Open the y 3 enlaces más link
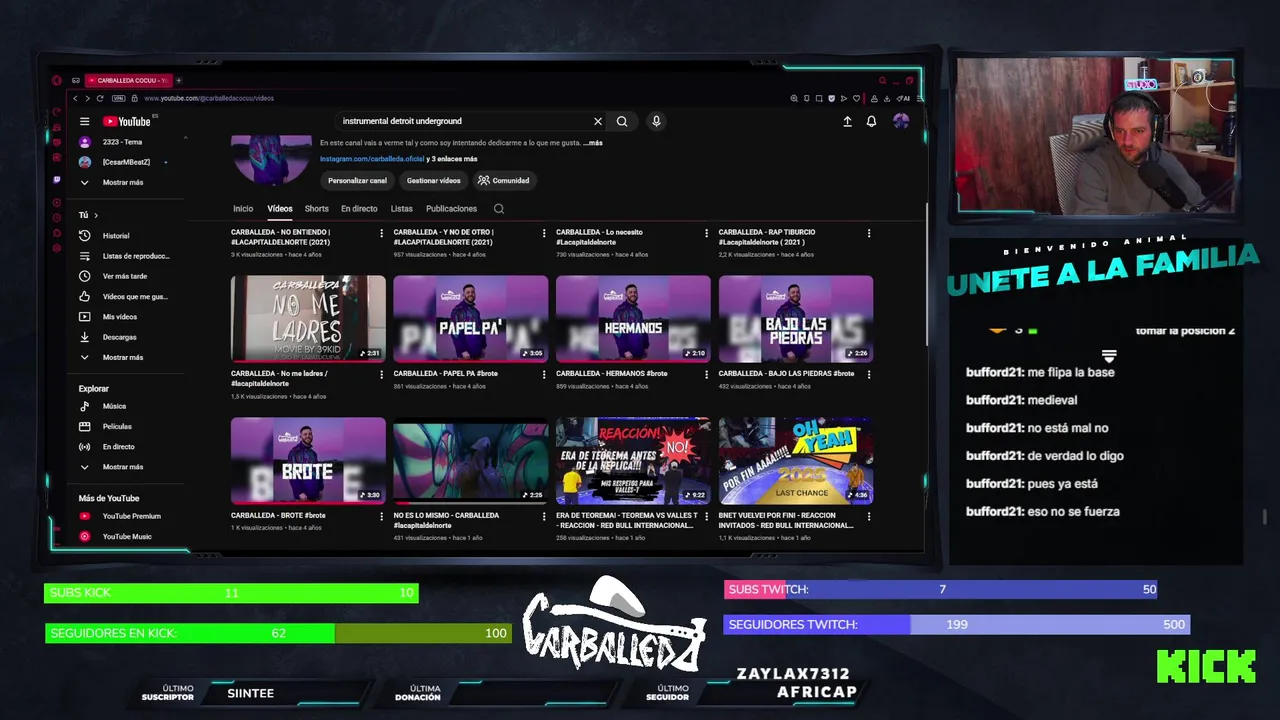This screenshot has width=1280, height=720. tap(452, 159)
